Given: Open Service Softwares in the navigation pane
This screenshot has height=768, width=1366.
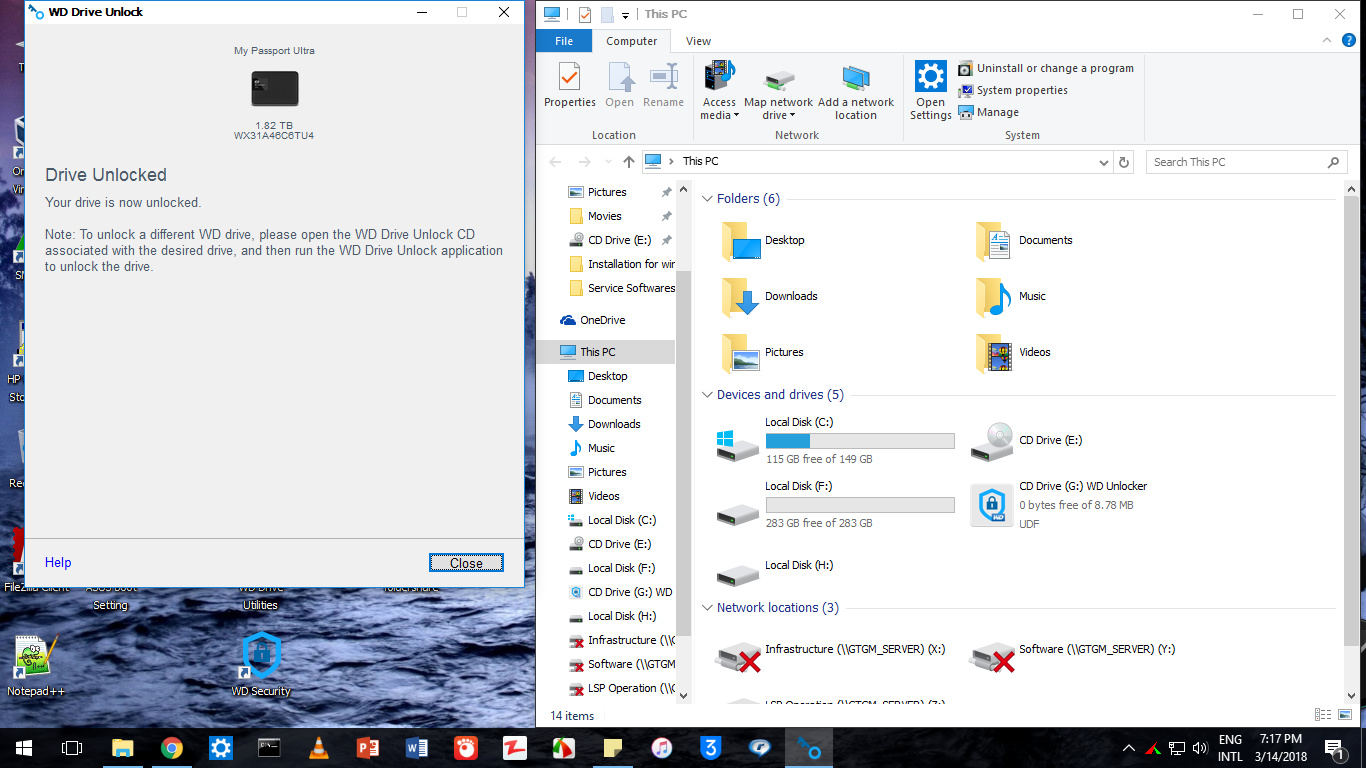Looking at the screenshot, I should coord(621,288).
